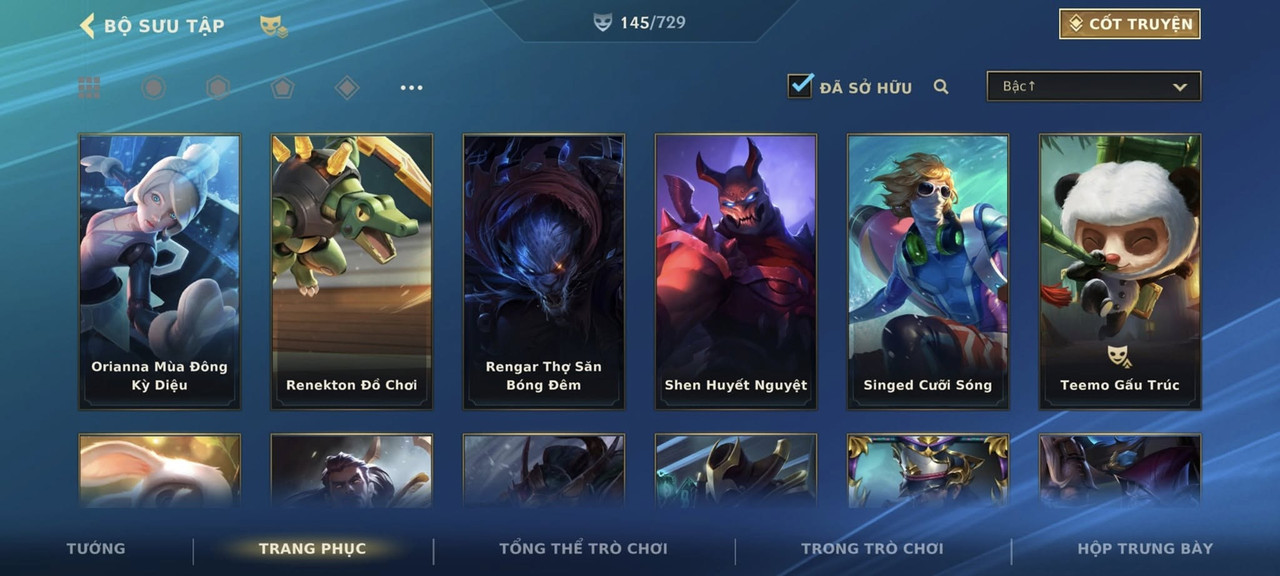Select the circle tier filter icon
This screenshot has width=1280, height=576.
[153, 88]
